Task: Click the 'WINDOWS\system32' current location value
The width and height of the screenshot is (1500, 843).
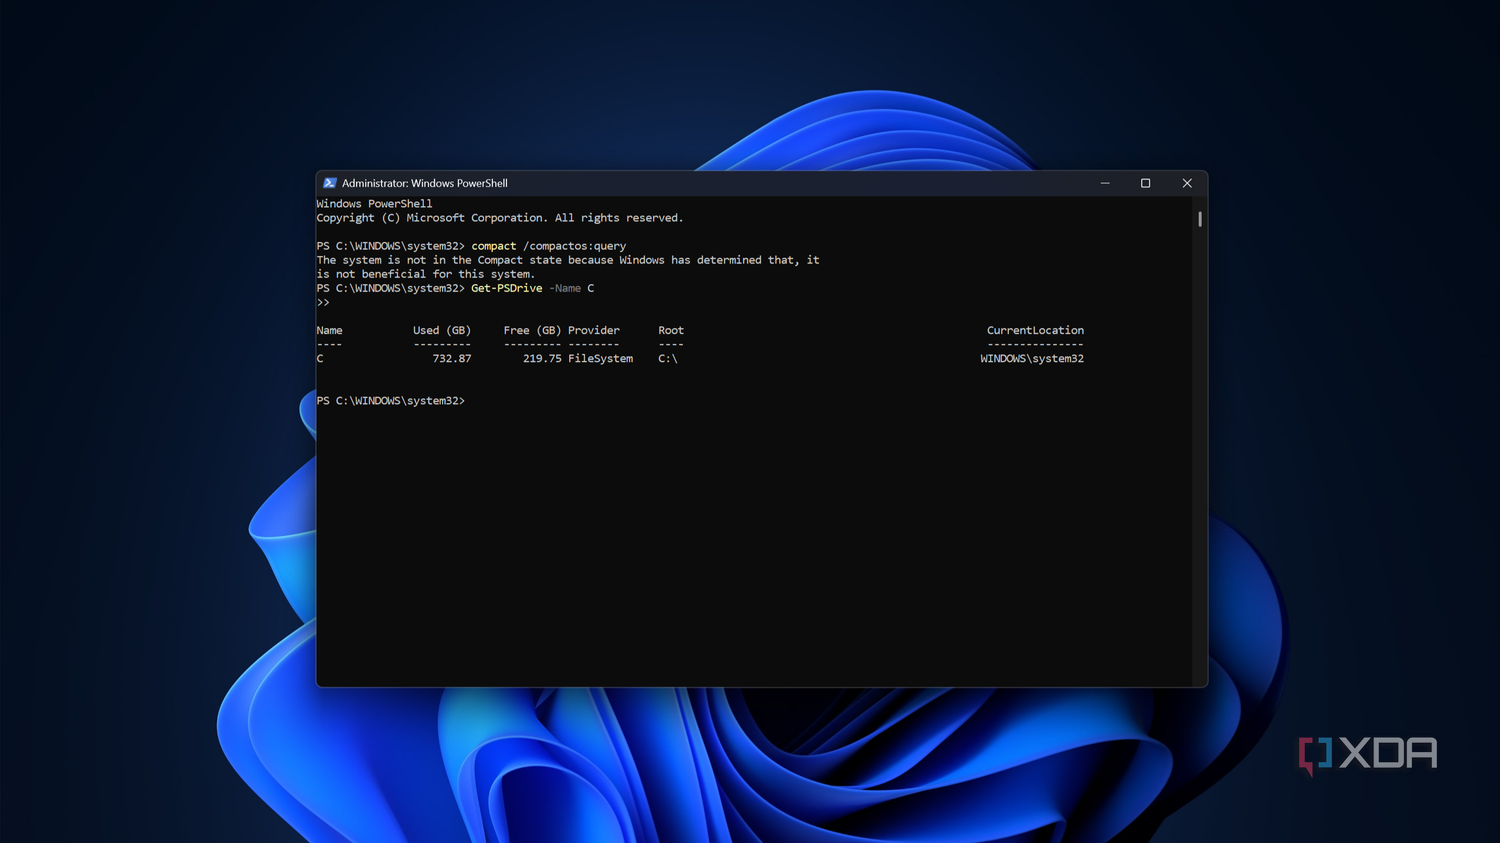Action: pyautogui.click(x=1032, y=358)
